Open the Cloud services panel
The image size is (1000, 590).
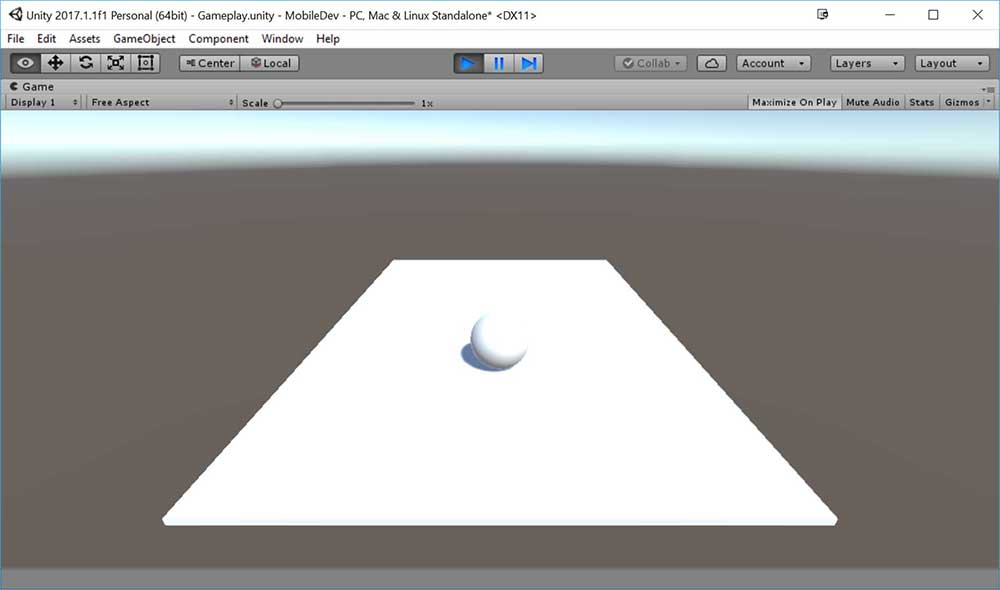click(x=711, y=63)
